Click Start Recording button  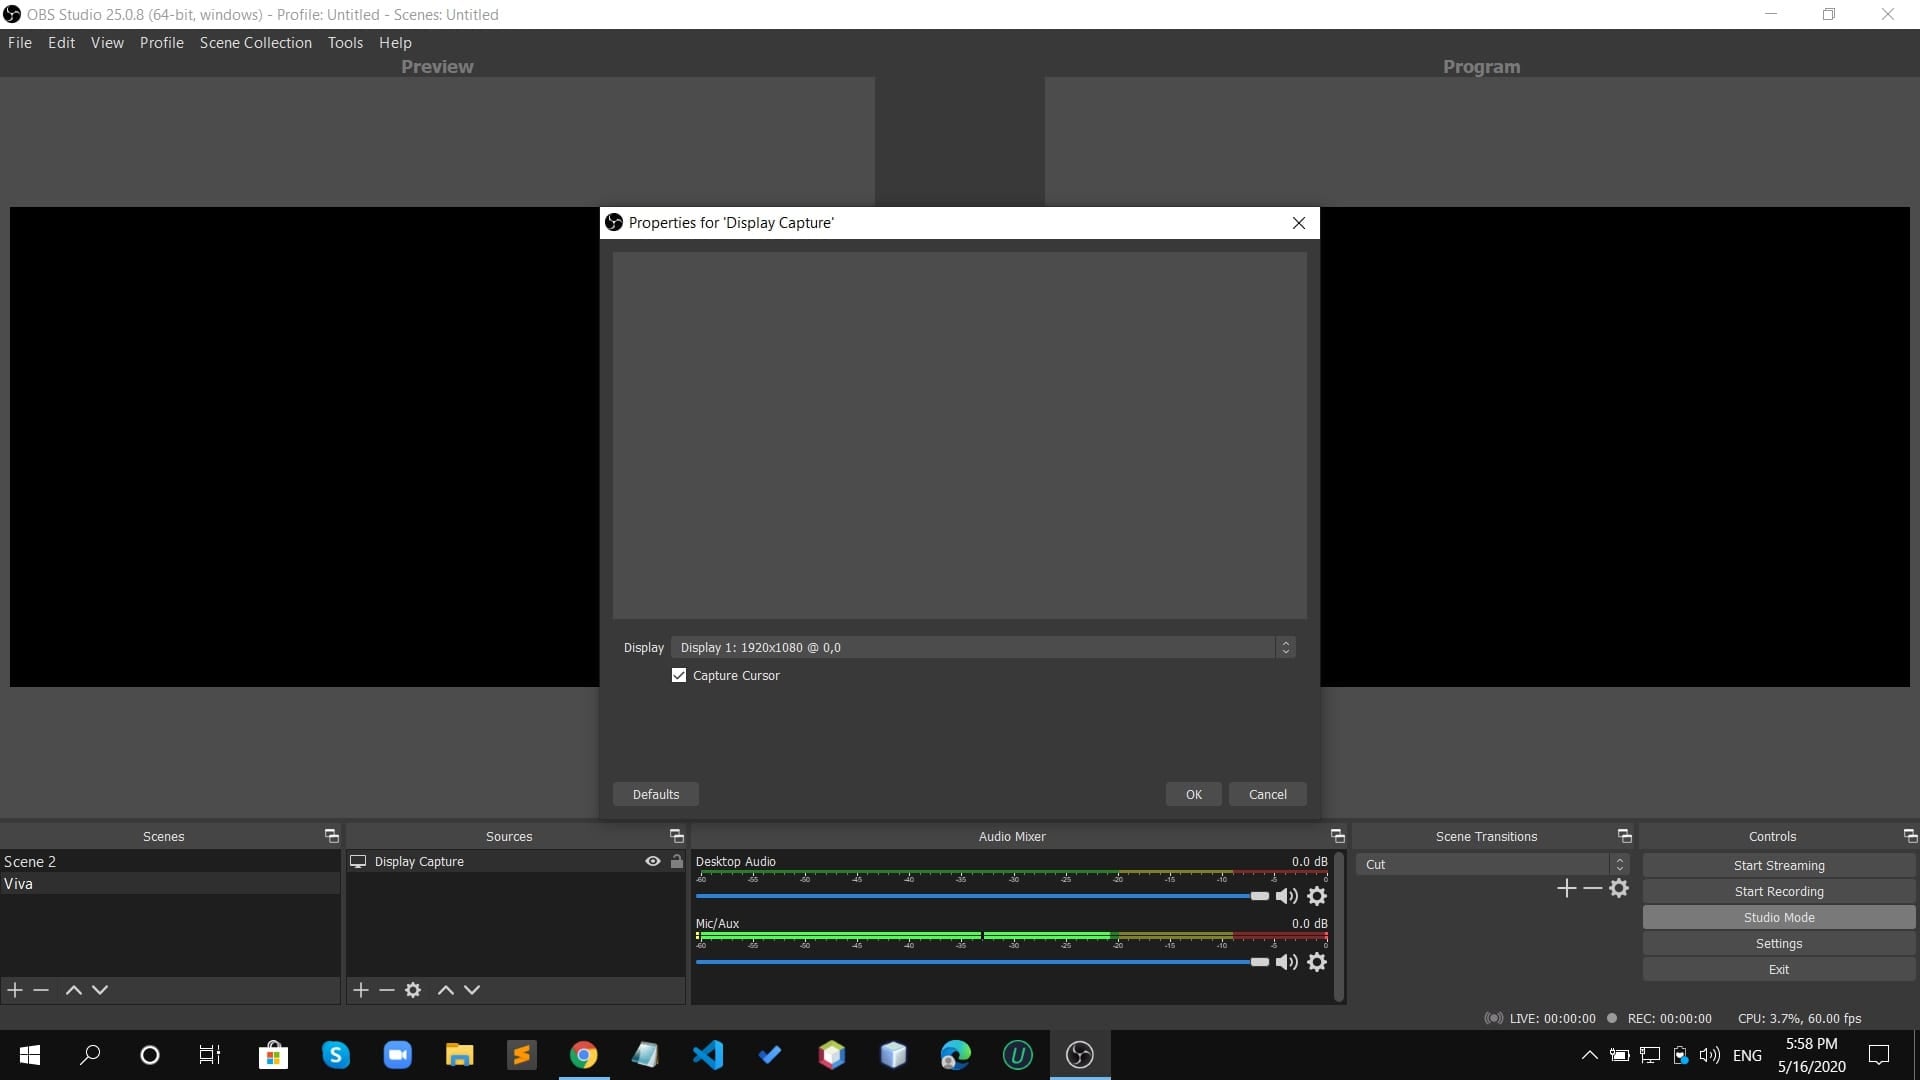click(1779, 892)
